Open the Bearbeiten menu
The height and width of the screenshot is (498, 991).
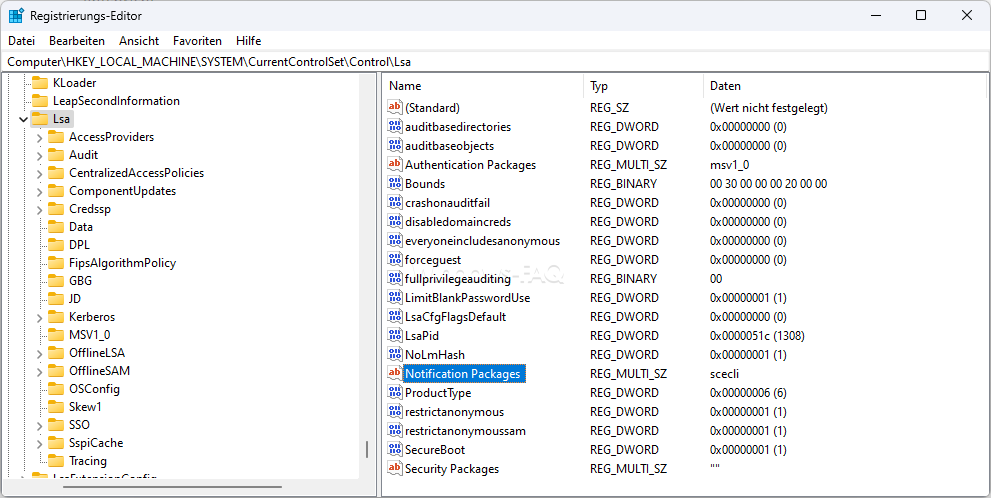(x=77, y=41)
